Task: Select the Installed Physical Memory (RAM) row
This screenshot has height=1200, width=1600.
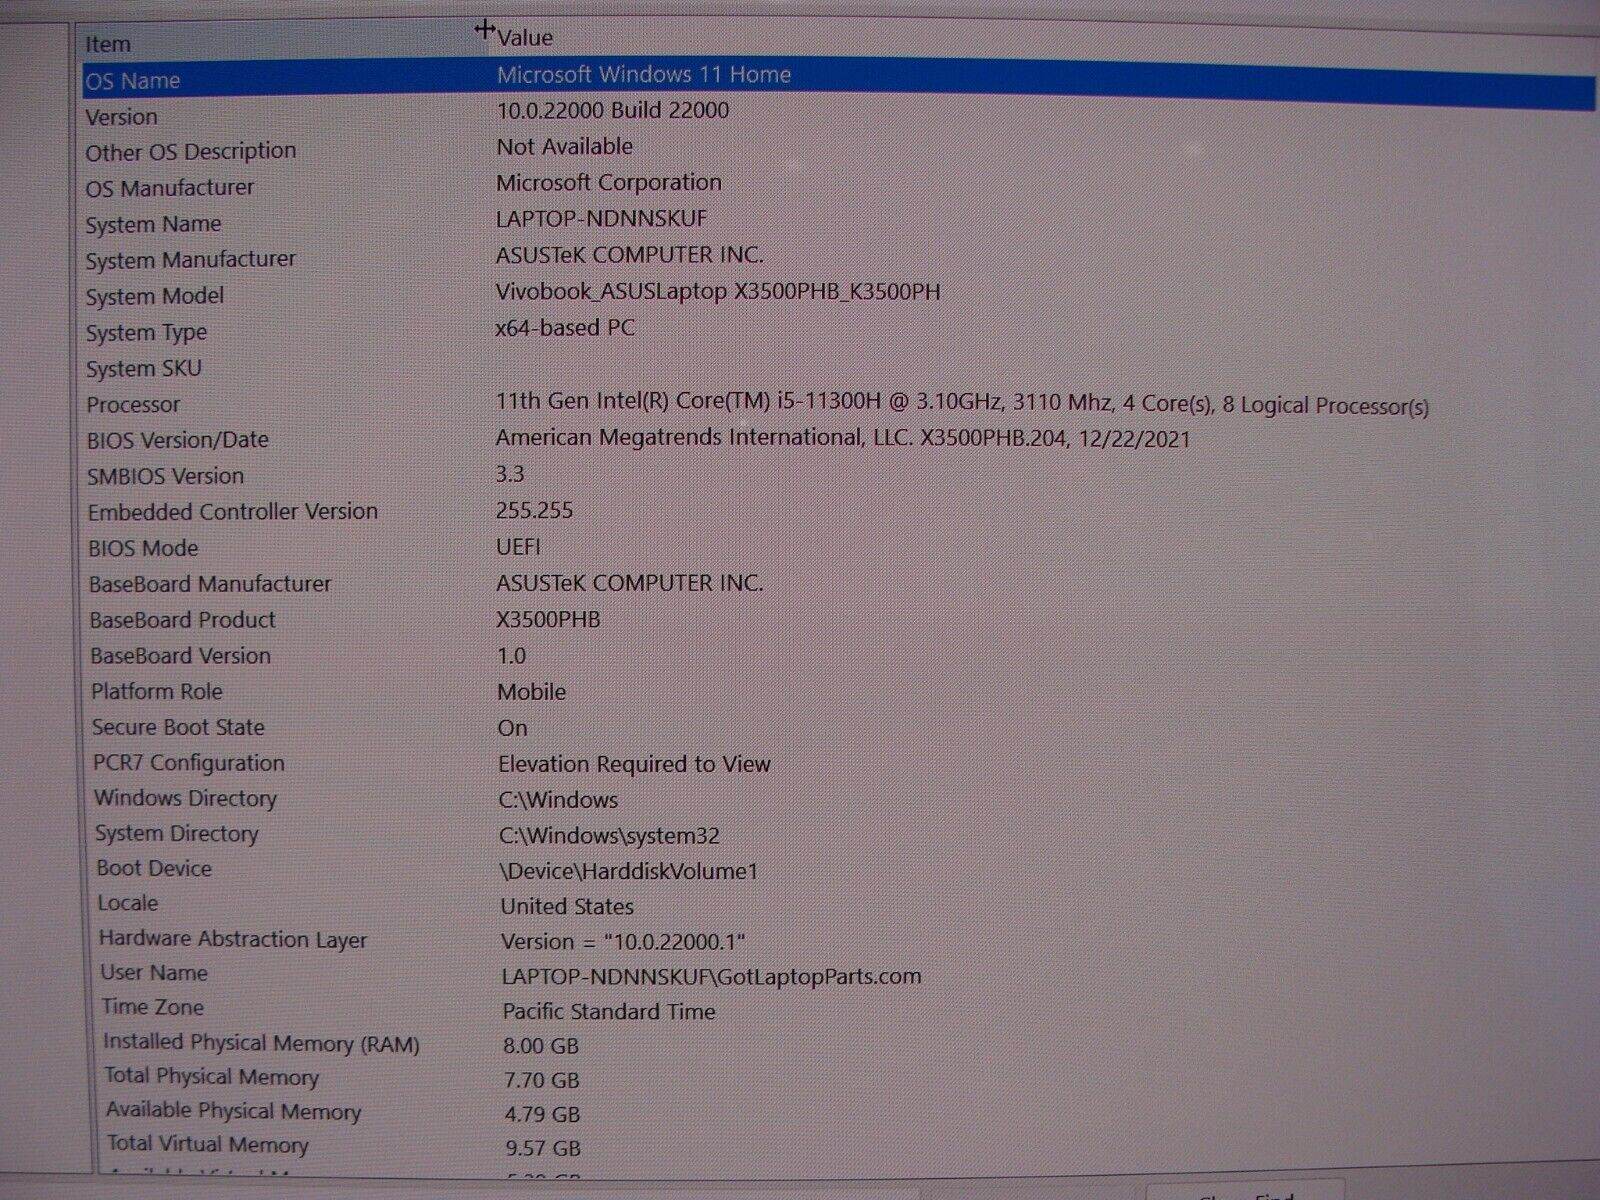Action: coord(261,1043)
